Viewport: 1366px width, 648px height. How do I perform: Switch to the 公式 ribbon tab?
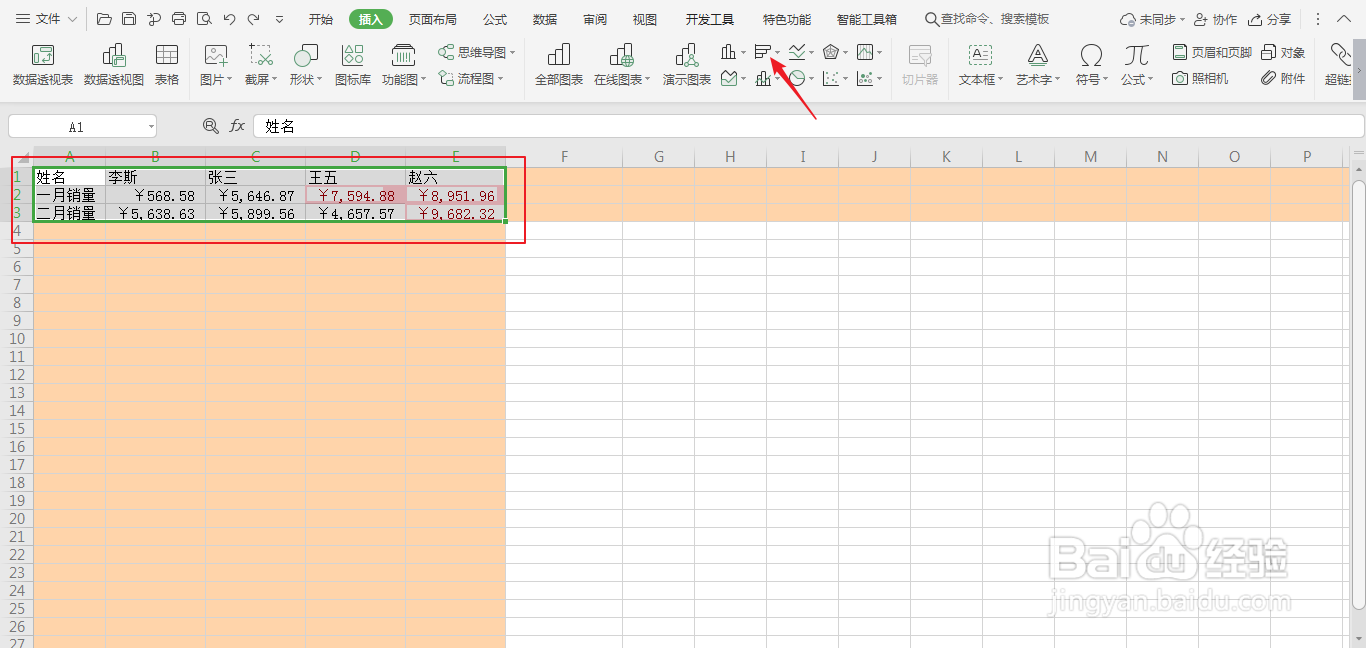pyautogui.click(x=494, y=19)
